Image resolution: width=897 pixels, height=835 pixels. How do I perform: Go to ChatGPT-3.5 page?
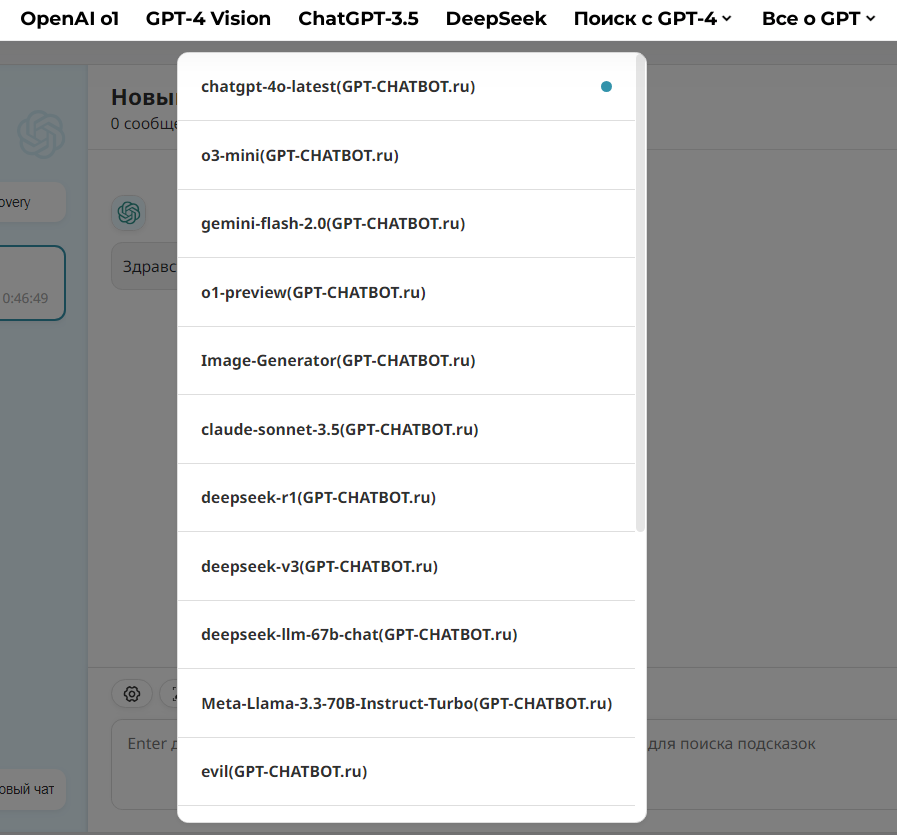click(x=358, y=18)
